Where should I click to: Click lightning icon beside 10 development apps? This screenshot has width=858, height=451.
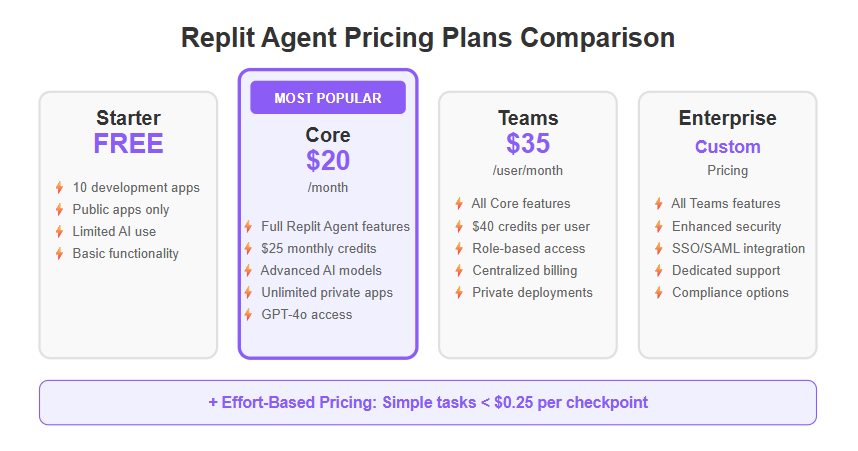[x=59, y=188]
